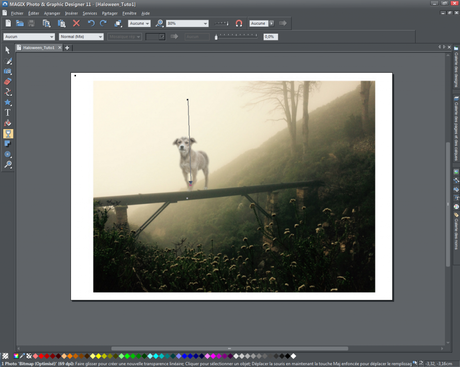The width and height of the screenshot is (460, 367).
Task: Choose the Shadow tool
Action: point(8,144)
